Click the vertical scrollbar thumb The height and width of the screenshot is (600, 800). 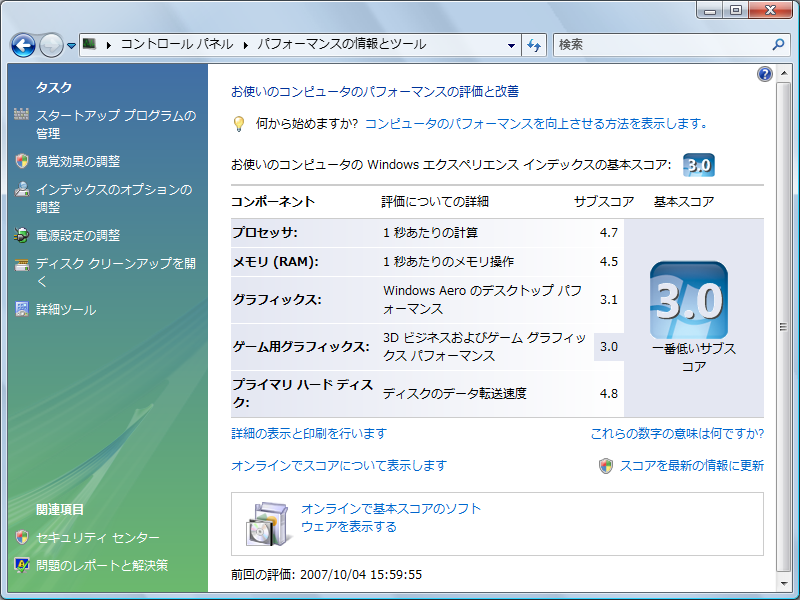coord(783,327)
